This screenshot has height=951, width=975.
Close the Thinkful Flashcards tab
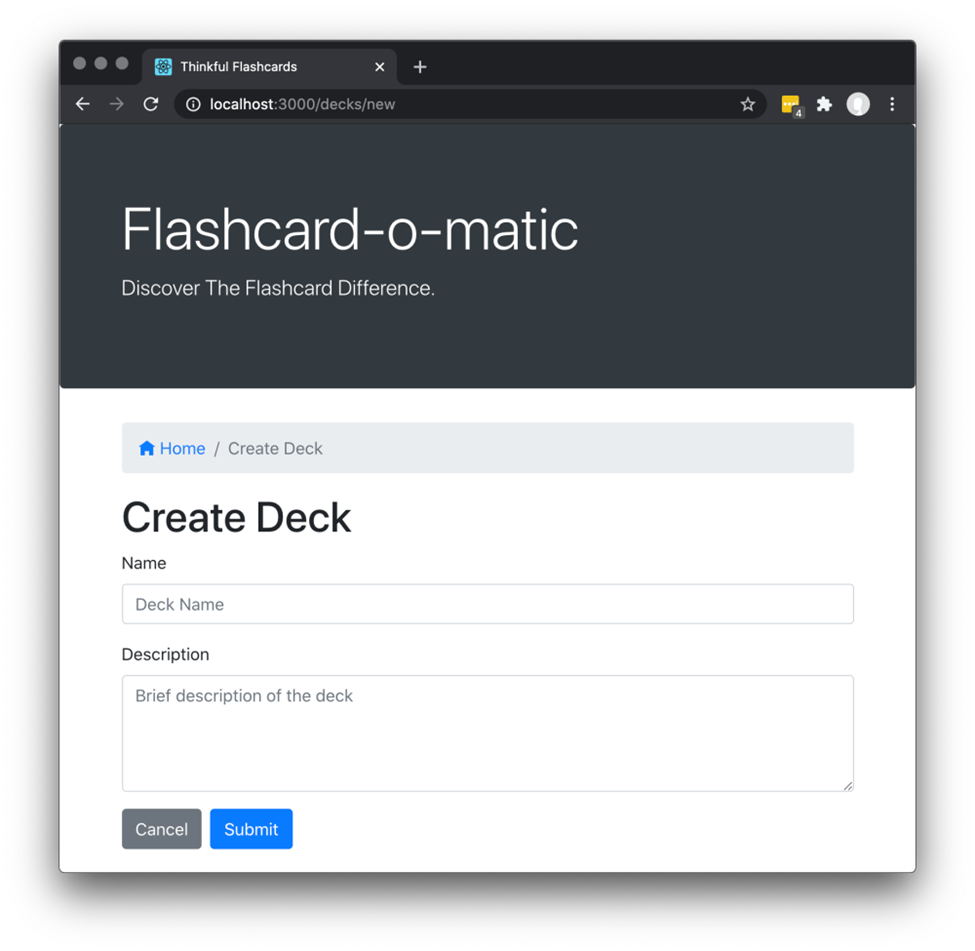click(379, 66)
